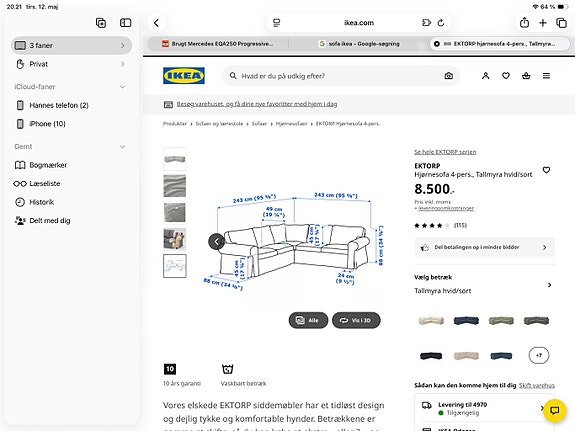Open the IKEA hamburger menu
This screenshot has width=575, height=431.
546,76
